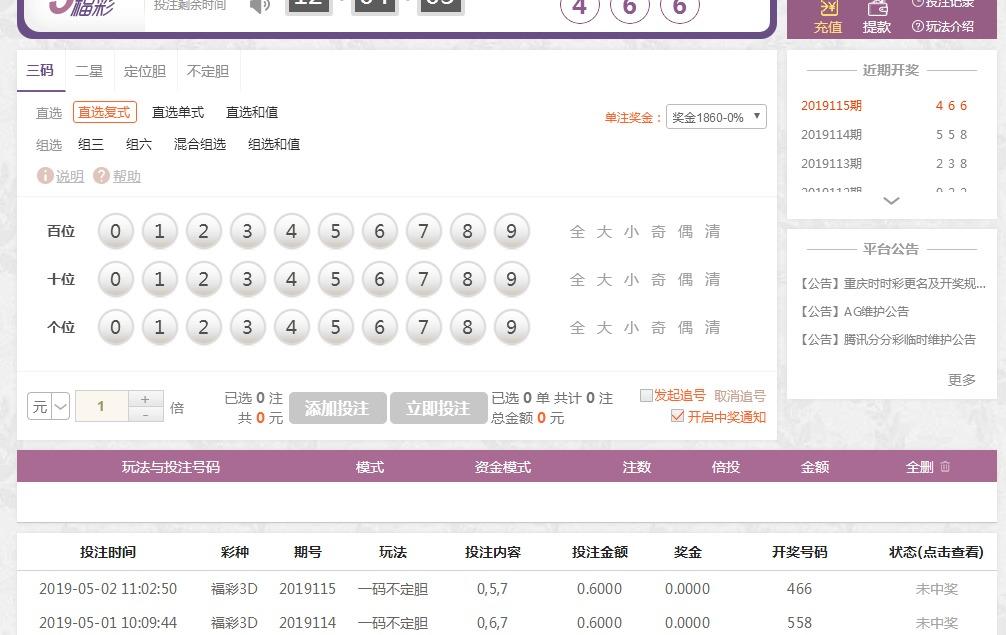The height and width of the screenshot is (635, 1006).
Task: Mute sound with the speaker icon
Action: tap(260, 6)
